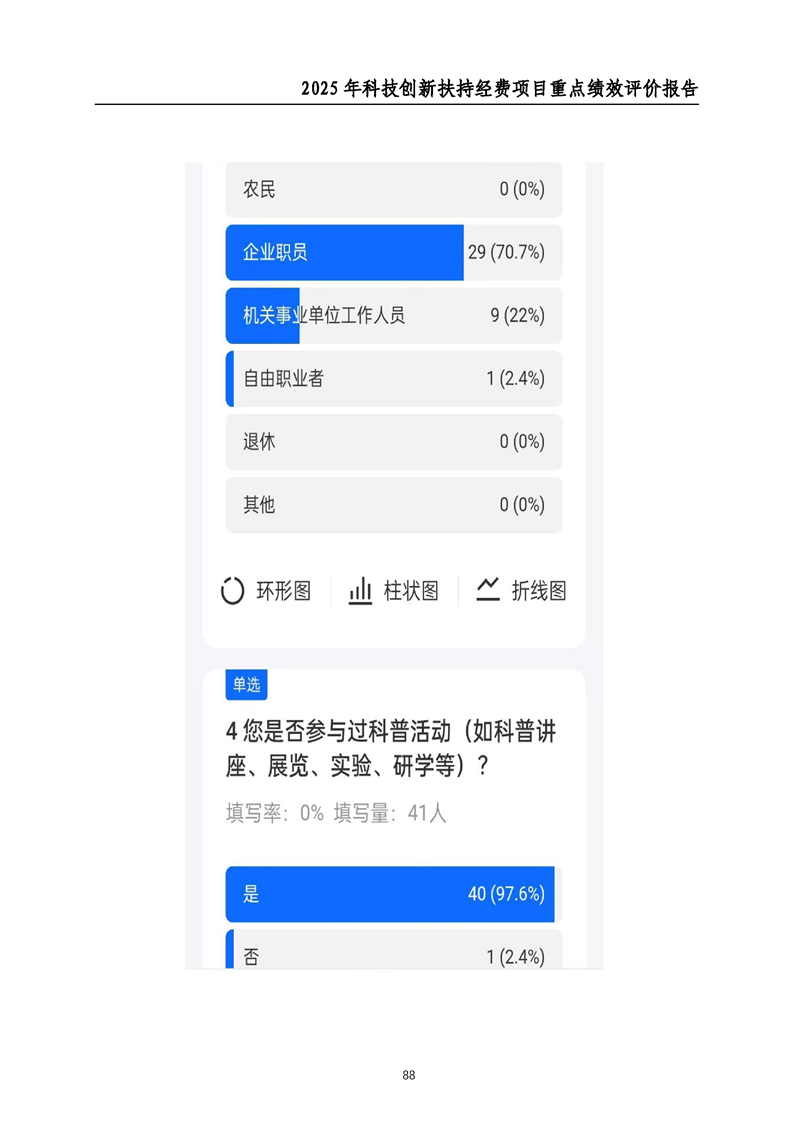The image size is (793, 1122).
Task: Click the bar chart icon
Action: click(x=360, y=591)
